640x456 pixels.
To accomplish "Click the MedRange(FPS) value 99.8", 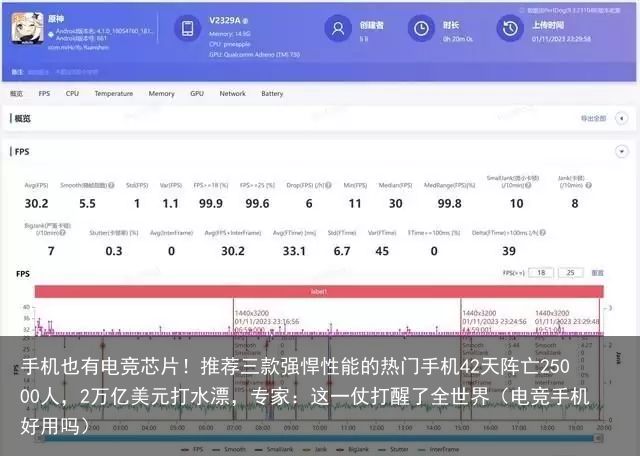I will (x=449, y=204).
